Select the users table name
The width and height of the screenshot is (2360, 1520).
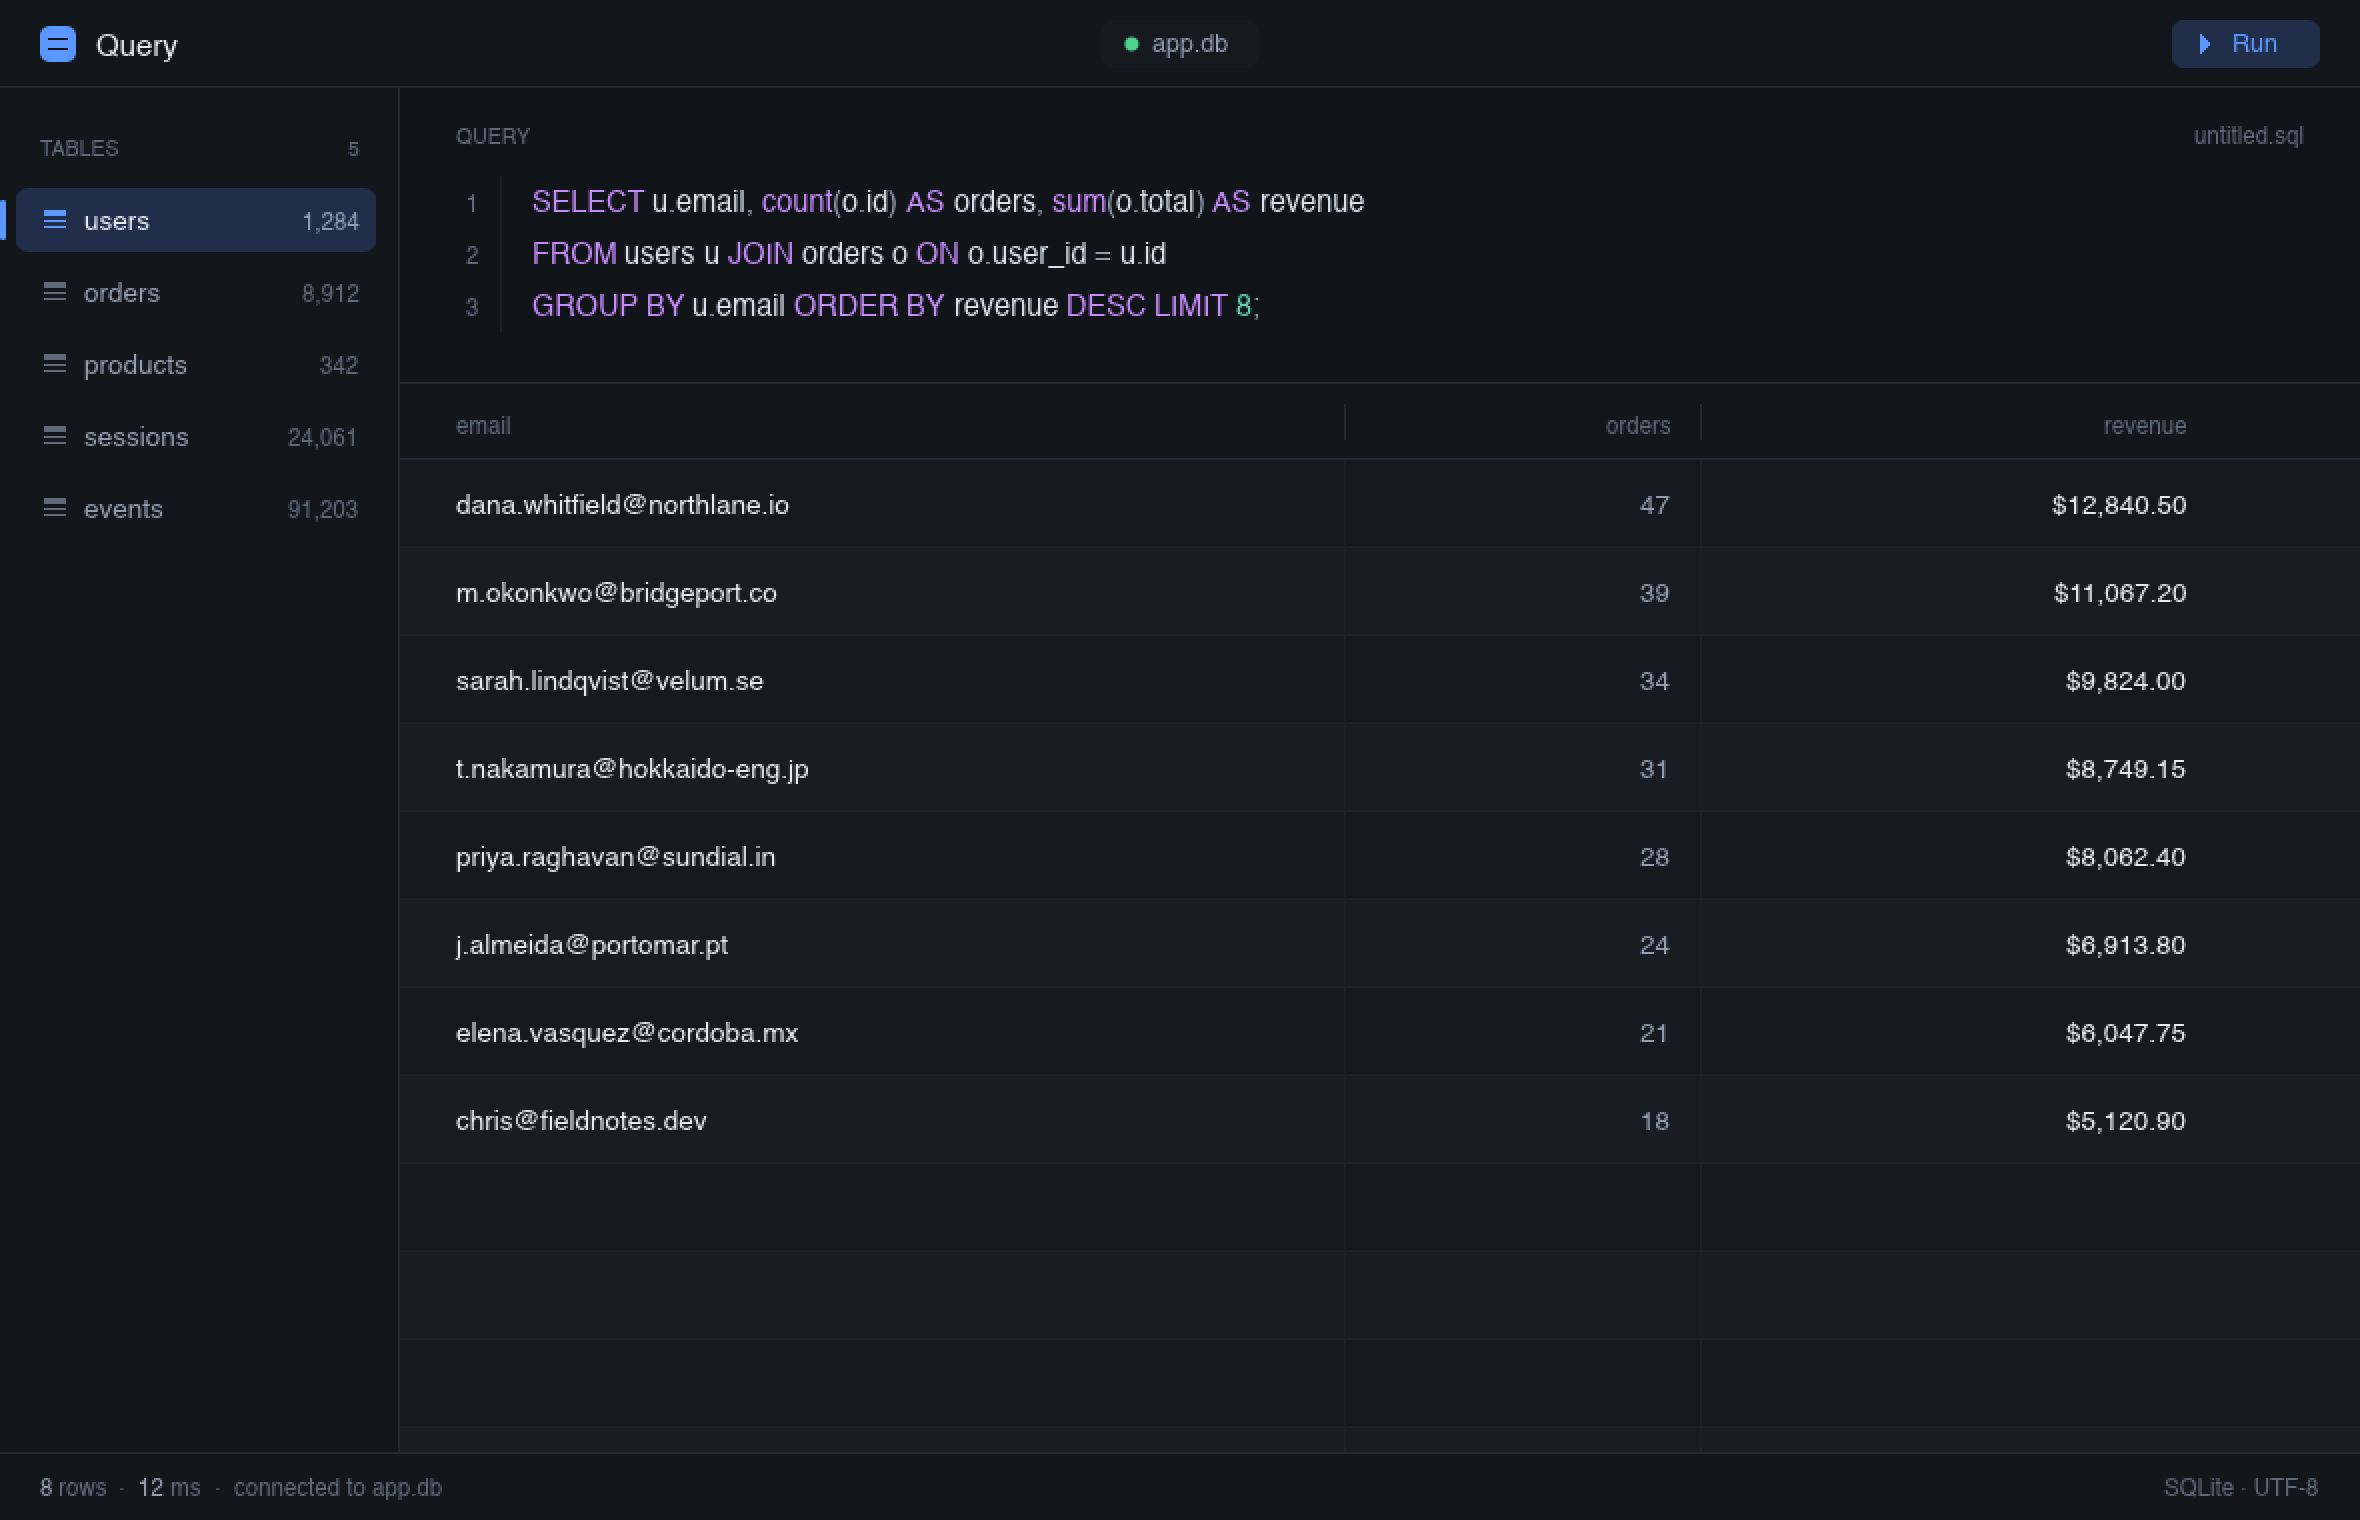[x=116, y=220]
